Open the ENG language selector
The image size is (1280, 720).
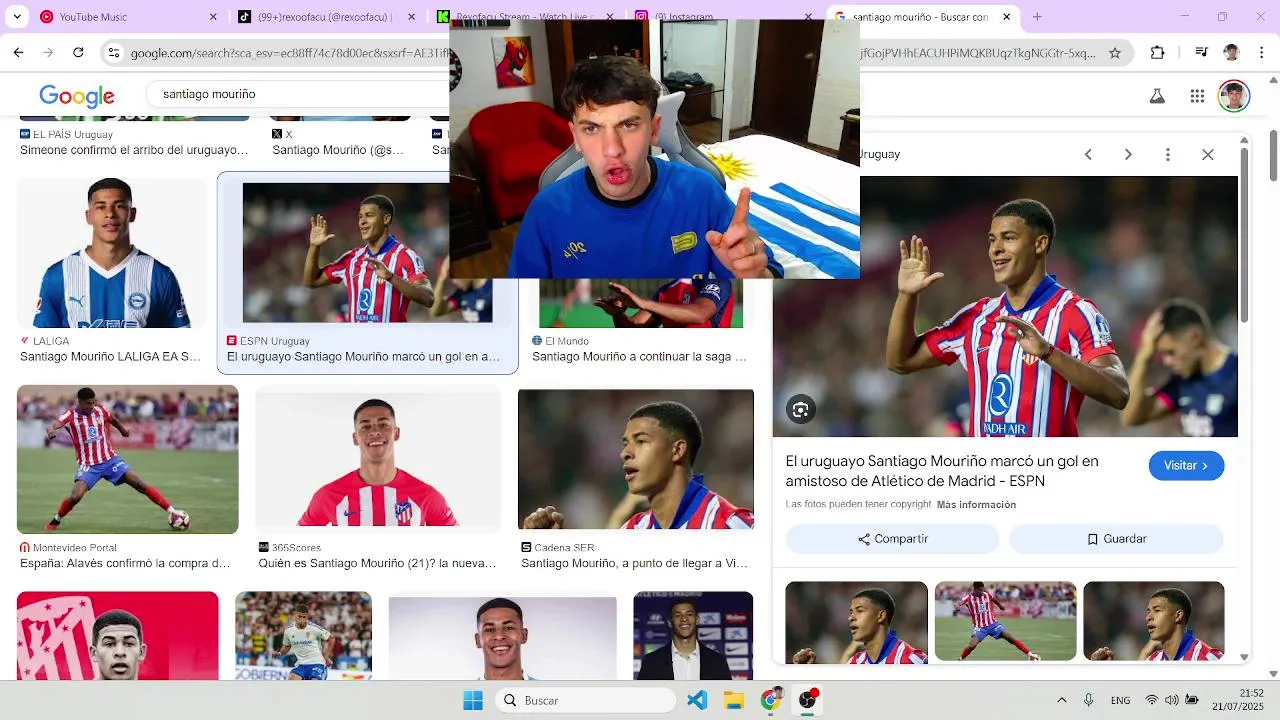click(1120, 700)
